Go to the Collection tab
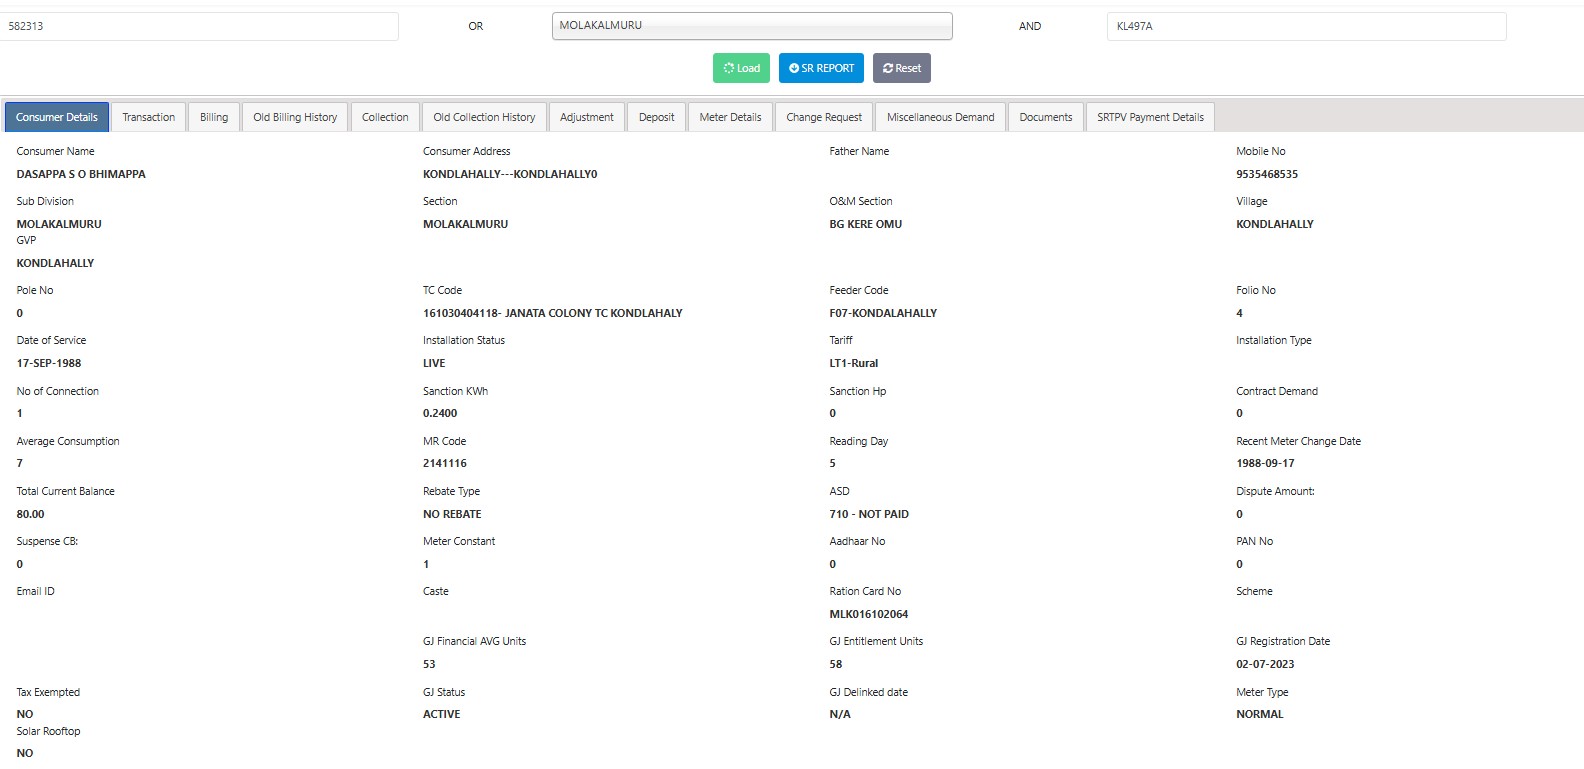The height and width of the screenshot is (769, 1584). (x=385, y=117)
